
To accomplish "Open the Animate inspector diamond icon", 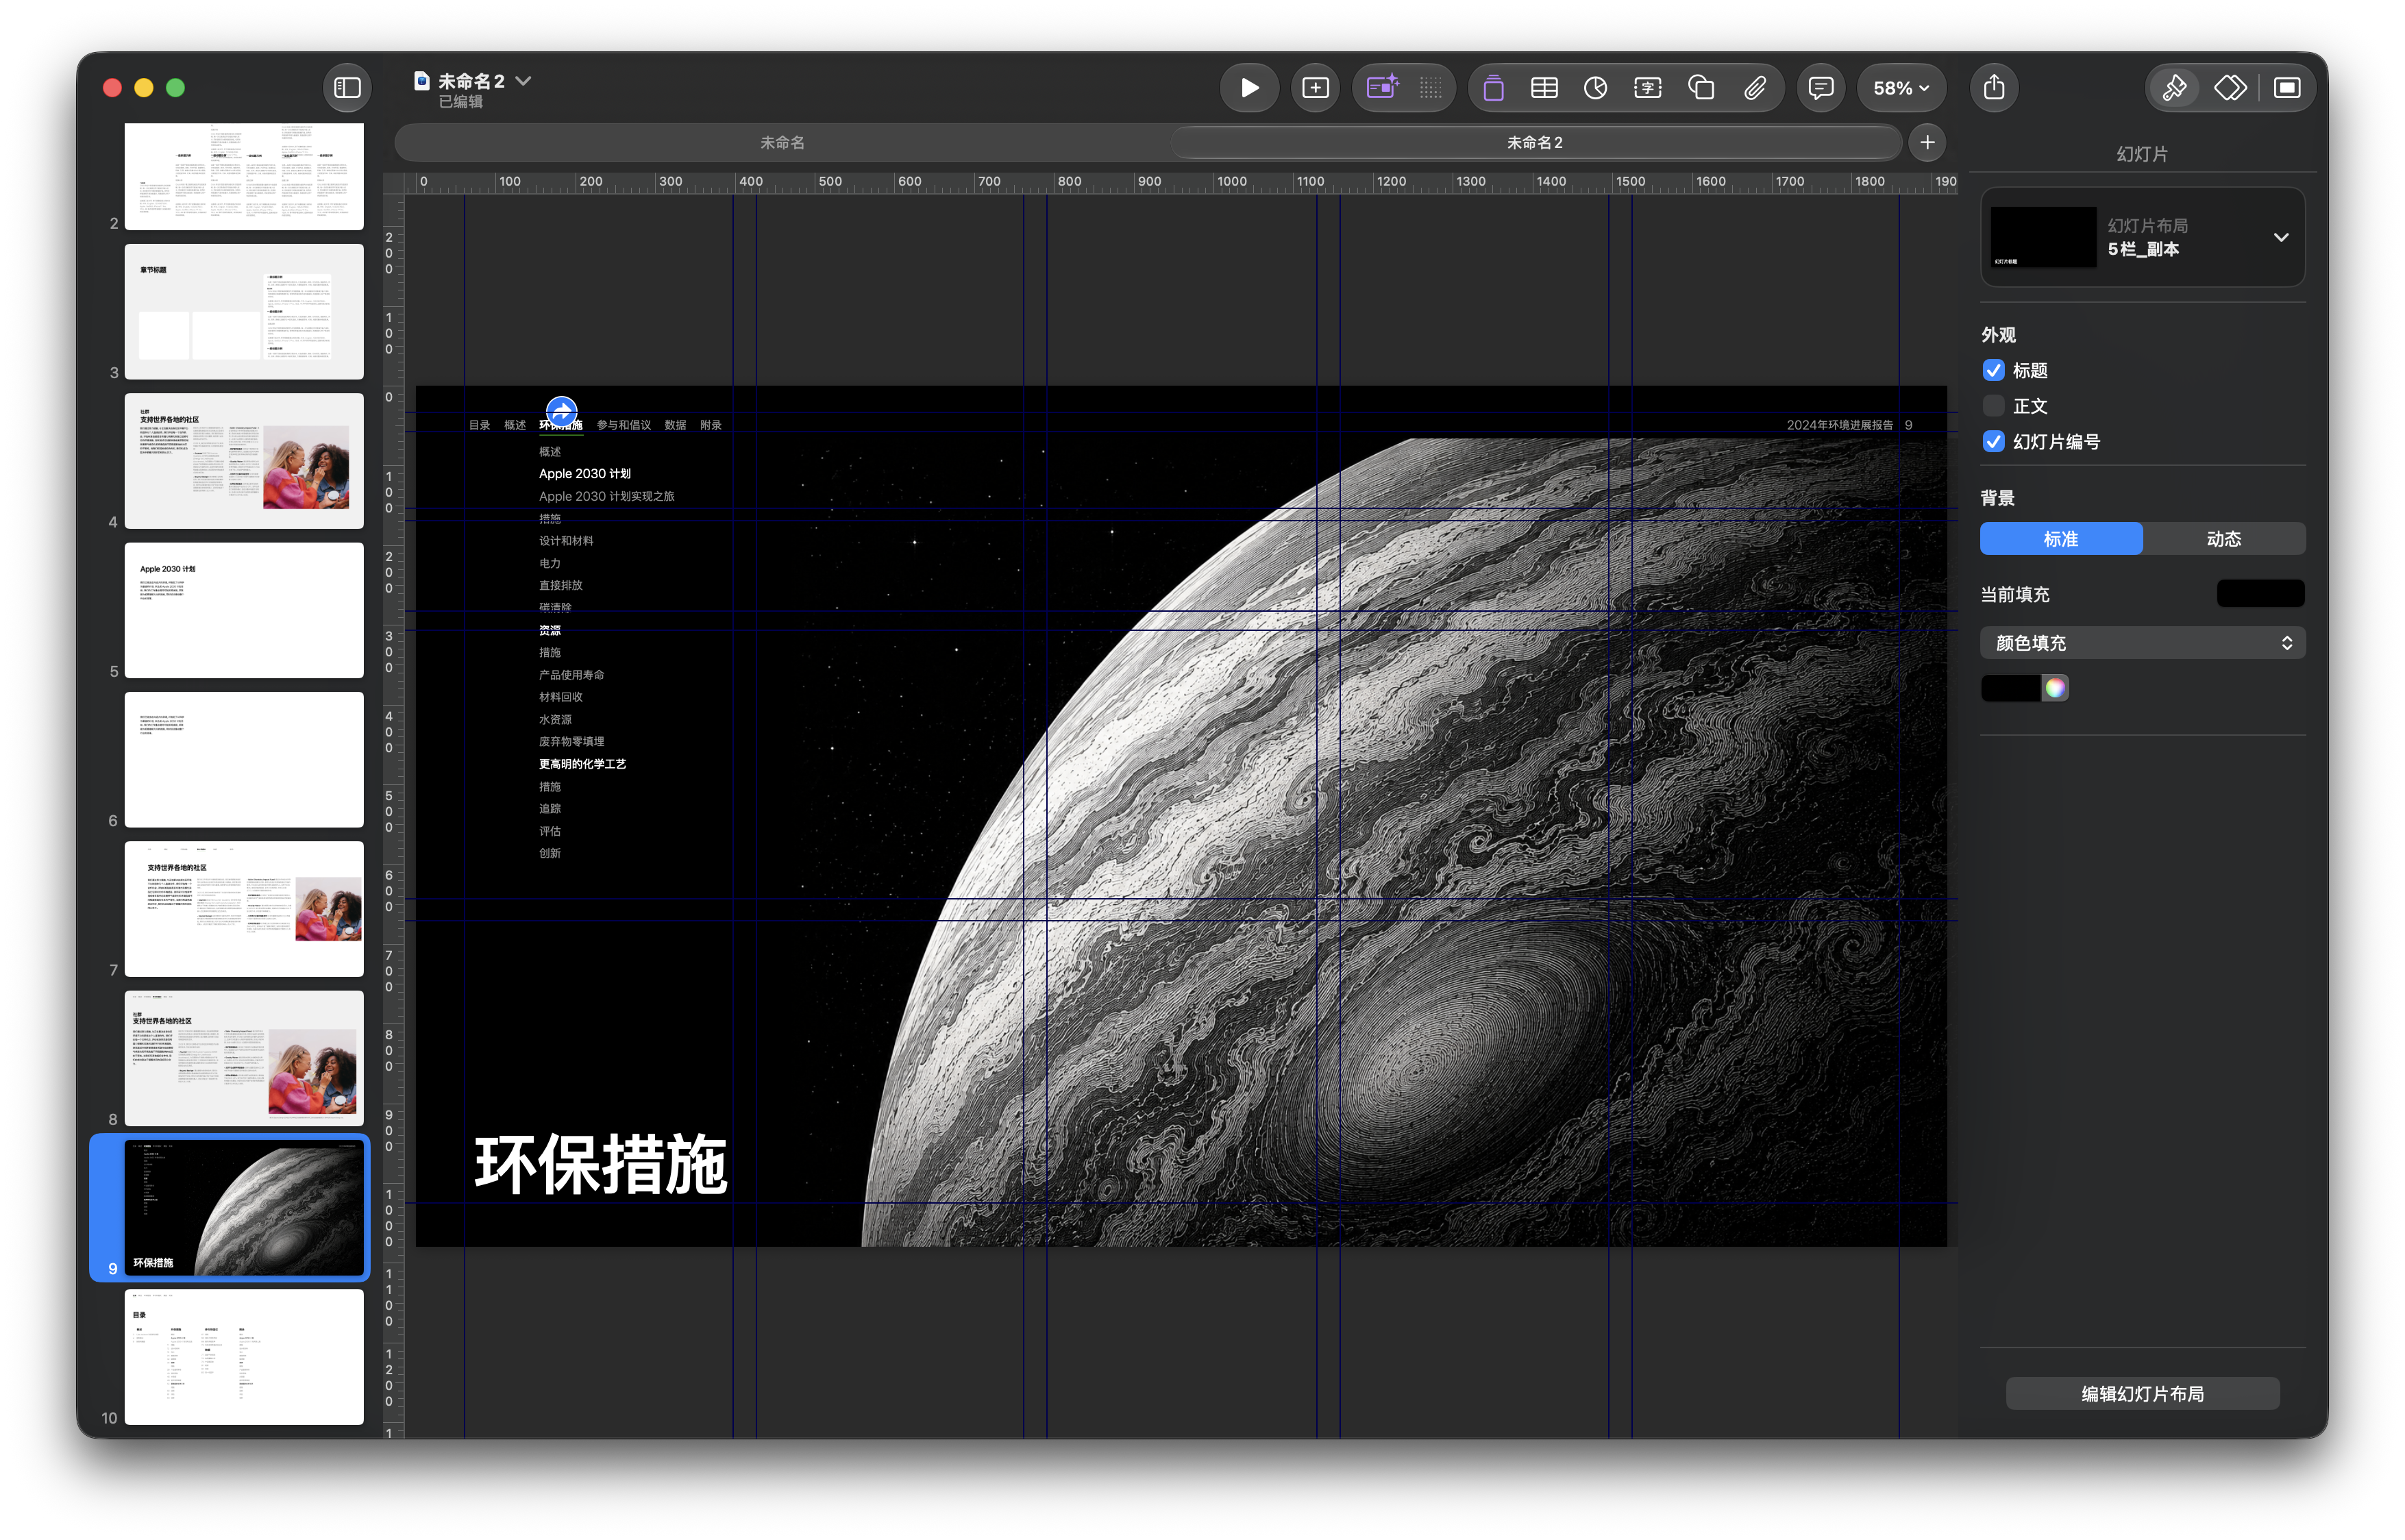I will coord(2230,88).
